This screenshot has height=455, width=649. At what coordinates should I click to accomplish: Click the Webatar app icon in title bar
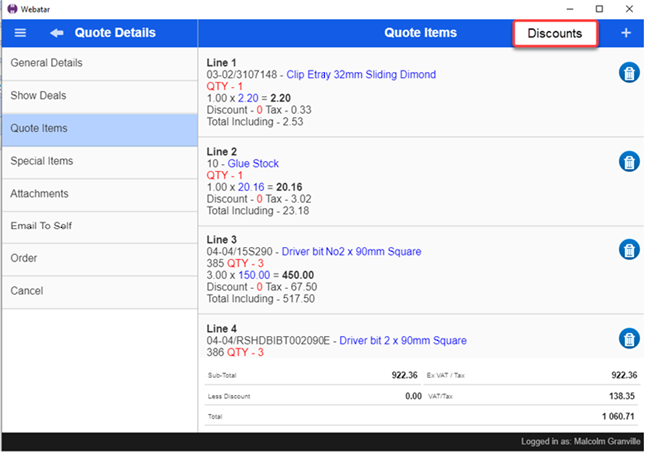(11, 8)
